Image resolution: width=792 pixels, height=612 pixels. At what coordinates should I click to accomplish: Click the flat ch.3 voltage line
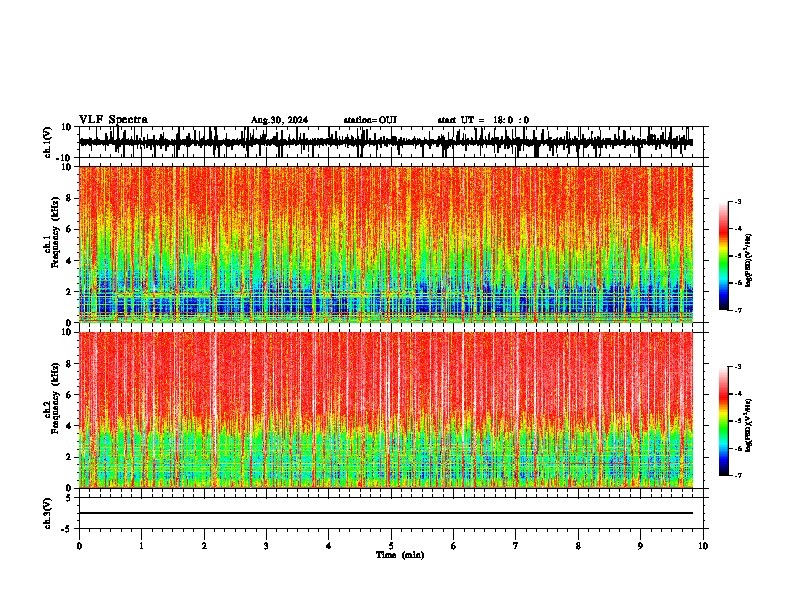click(386, 513)
